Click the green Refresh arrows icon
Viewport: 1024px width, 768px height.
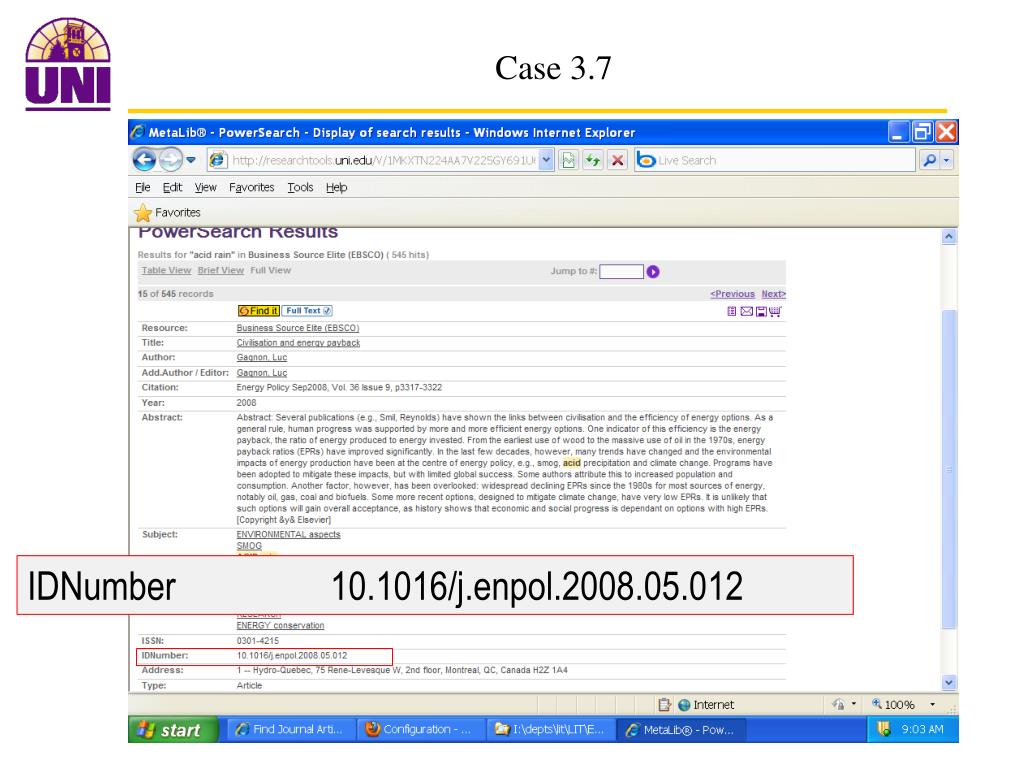(593, 160)
